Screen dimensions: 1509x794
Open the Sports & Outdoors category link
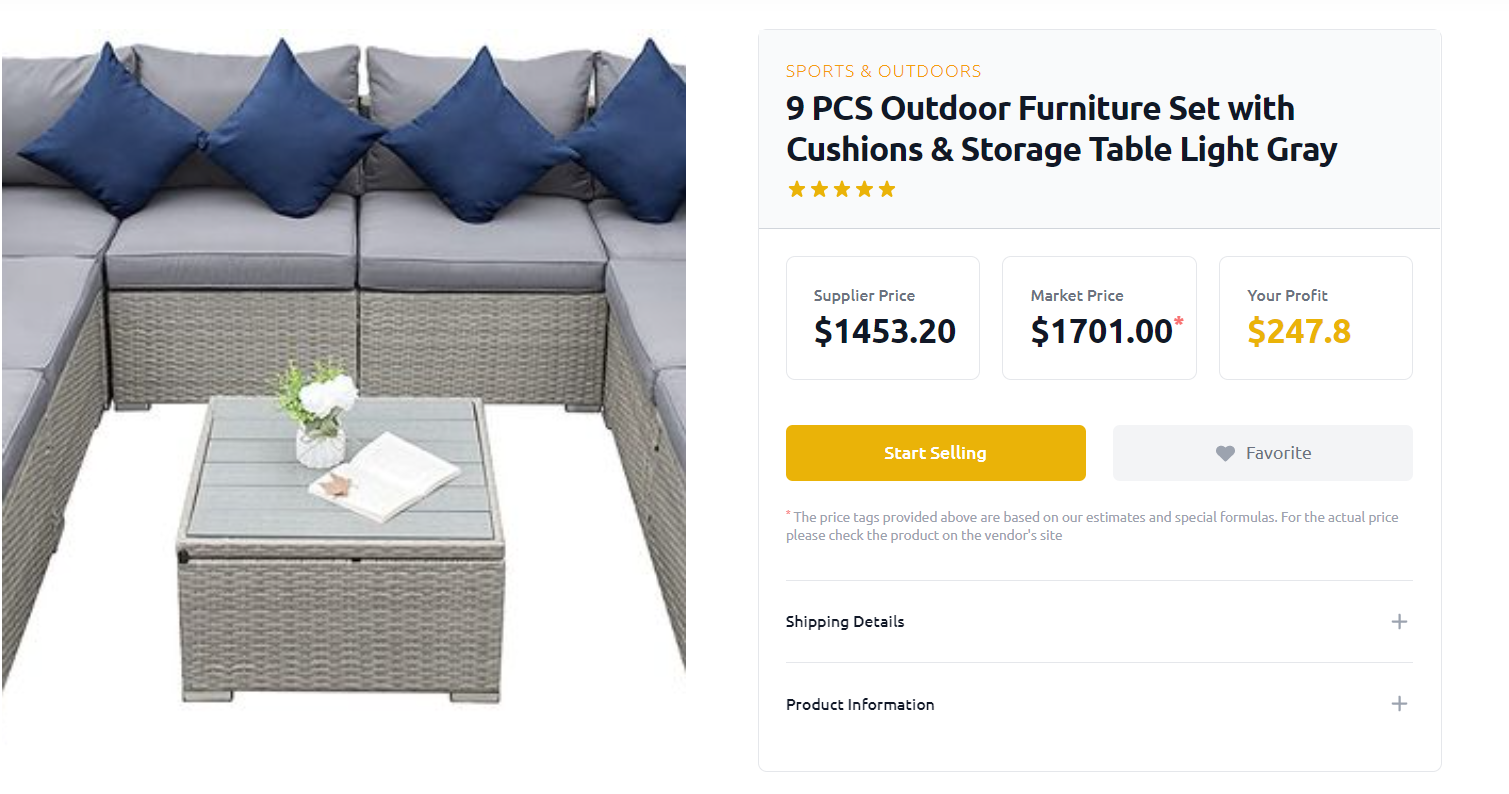(883, 71)
